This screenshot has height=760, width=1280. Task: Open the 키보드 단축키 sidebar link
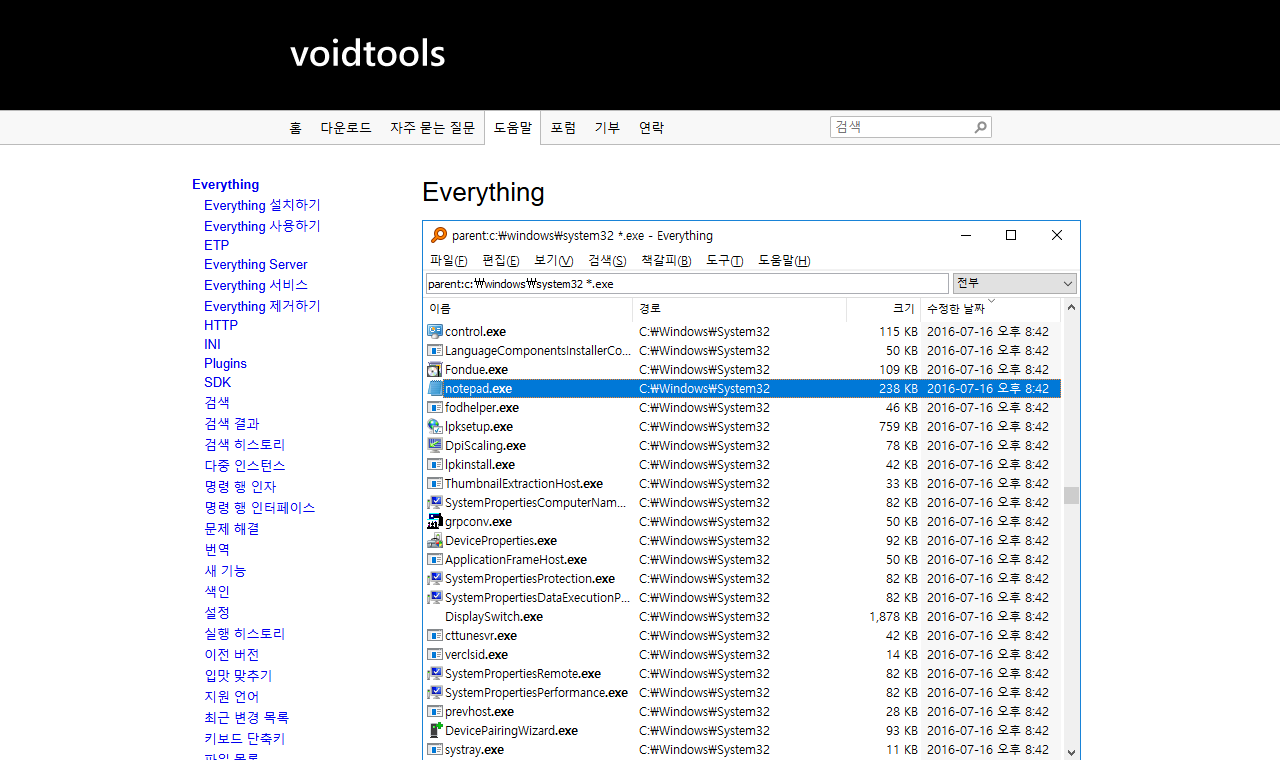(245, 738)
